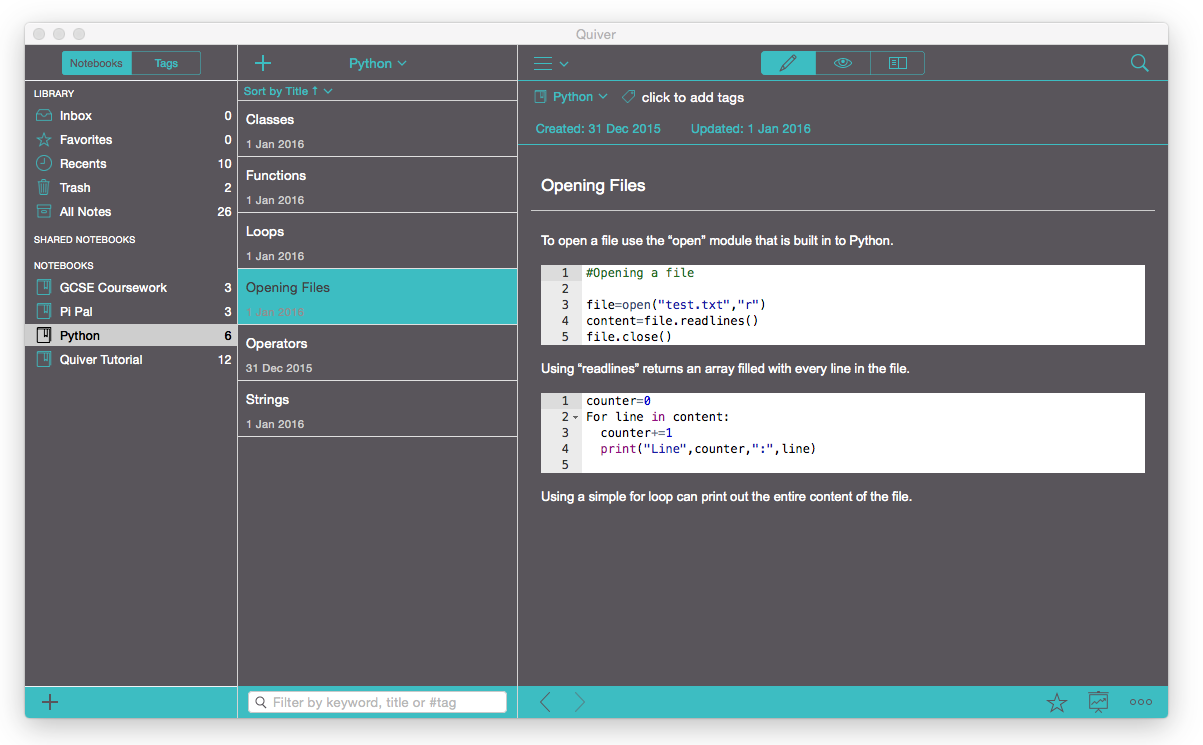Click the tag icon beside add tags
The height and width of the screenshot is (745, 1203).
click(x=629, y=97)
